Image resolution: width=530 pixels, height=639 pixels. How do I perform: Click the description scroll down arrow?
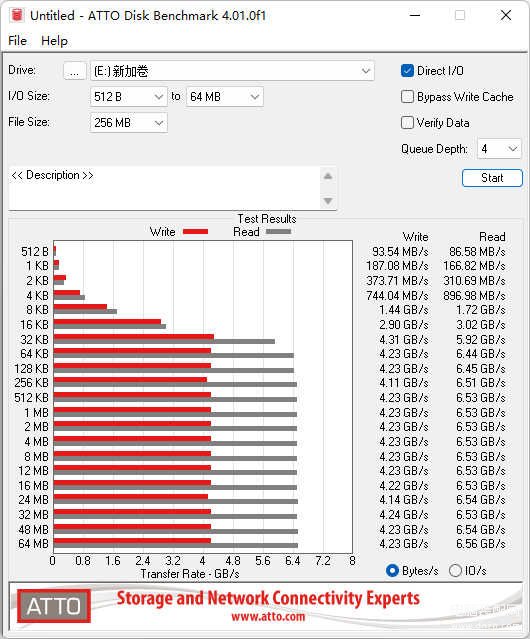tap(328, 201)
